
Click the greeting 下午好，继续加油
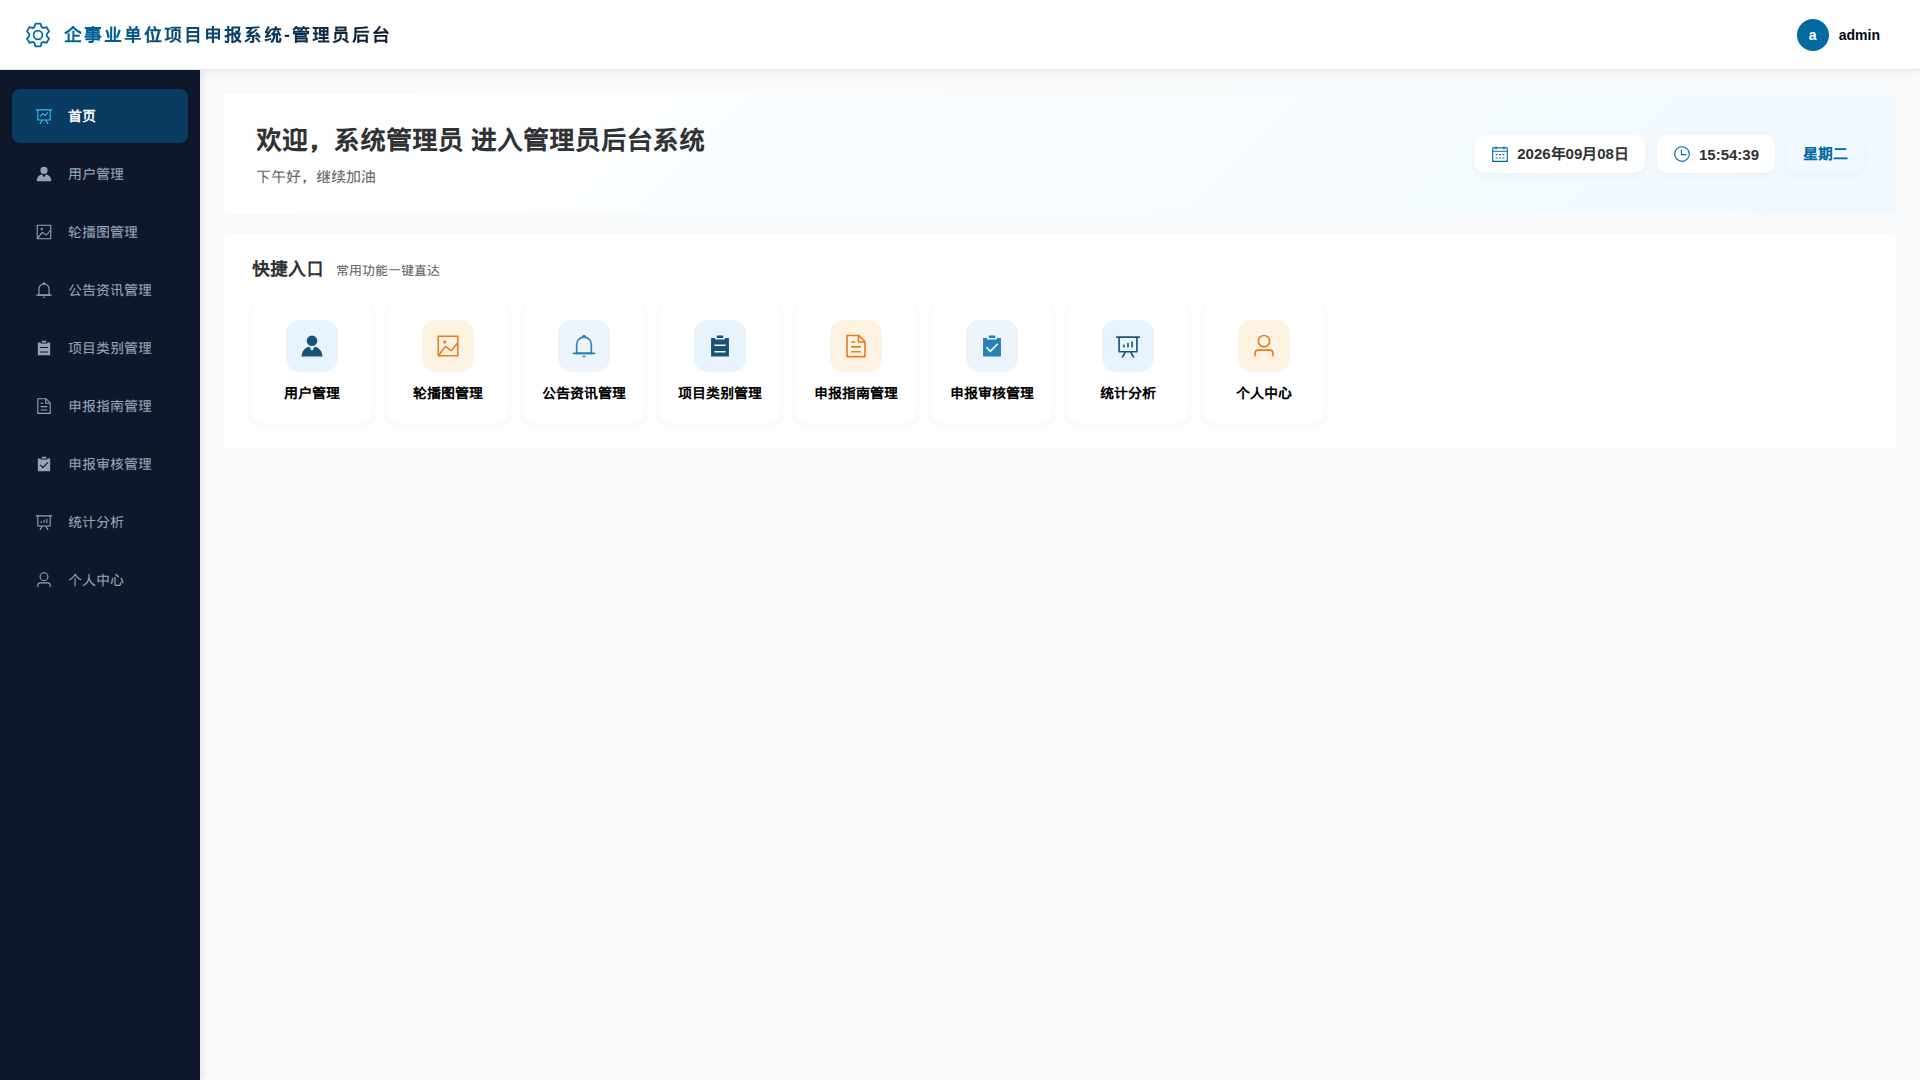coord(316,176)
